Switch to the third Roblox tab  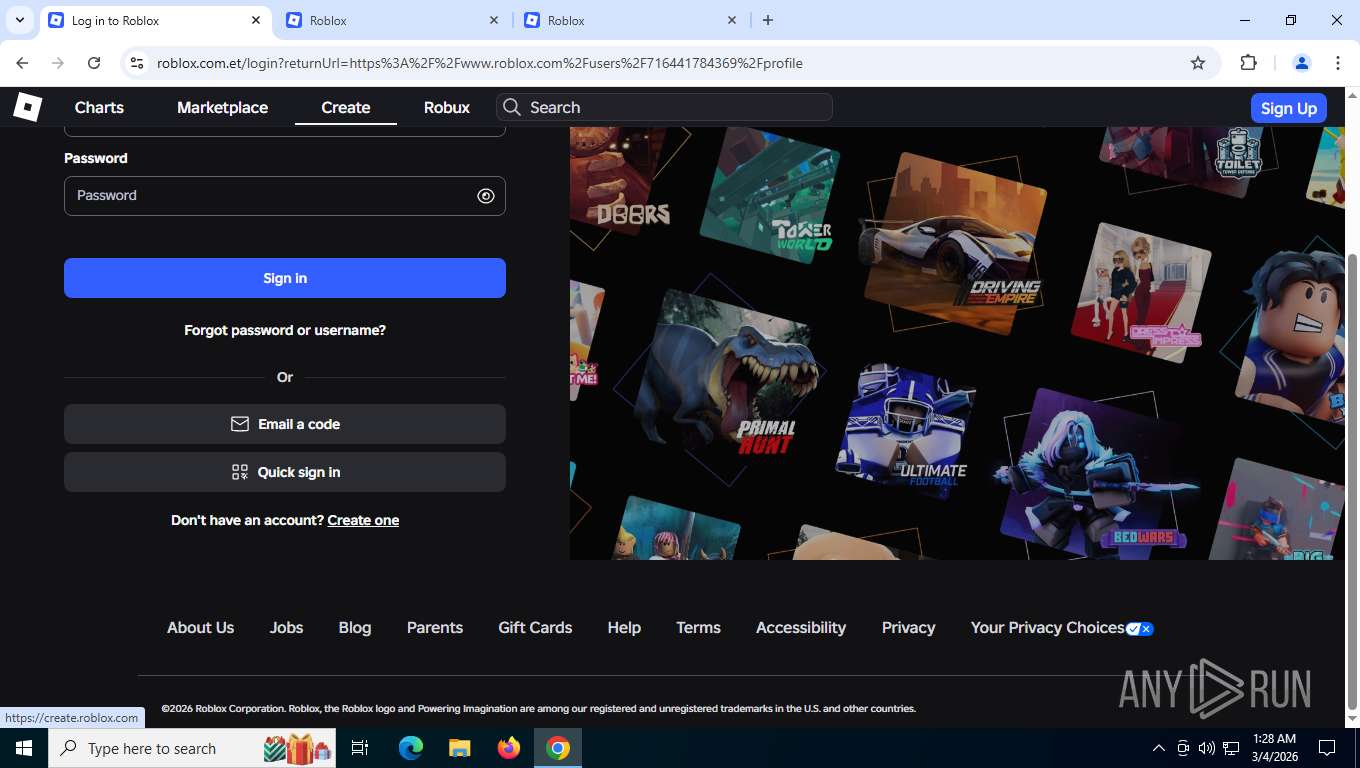pos(630,20)
